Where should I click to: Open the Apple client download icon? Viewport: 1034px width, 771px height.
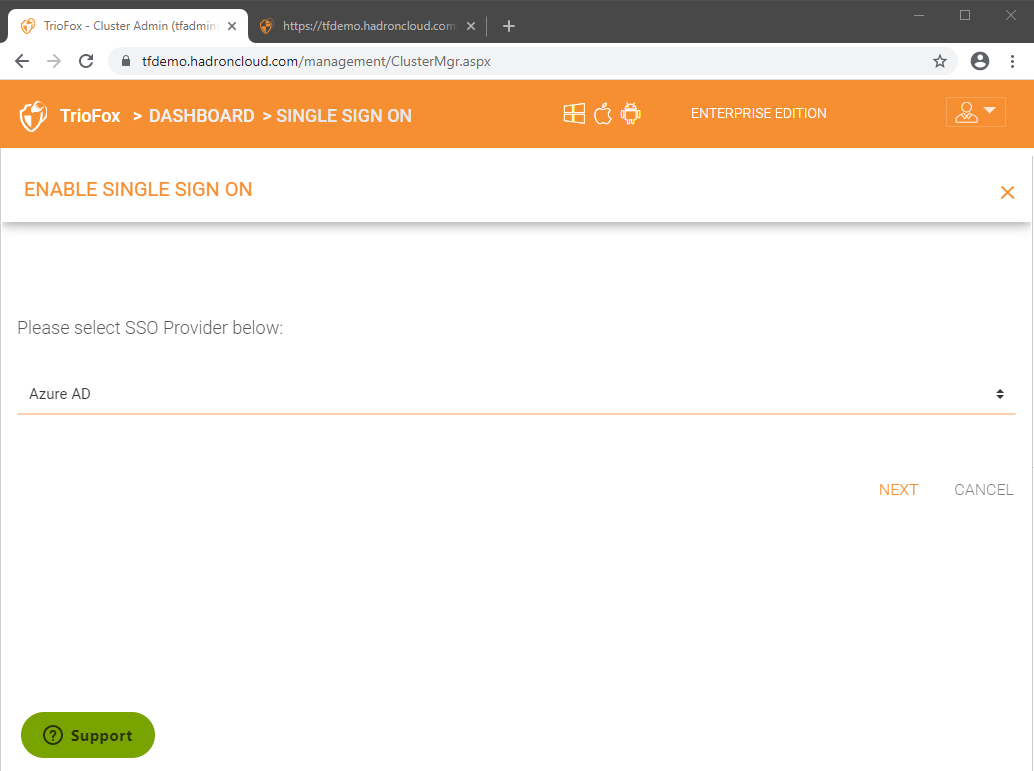603,113
